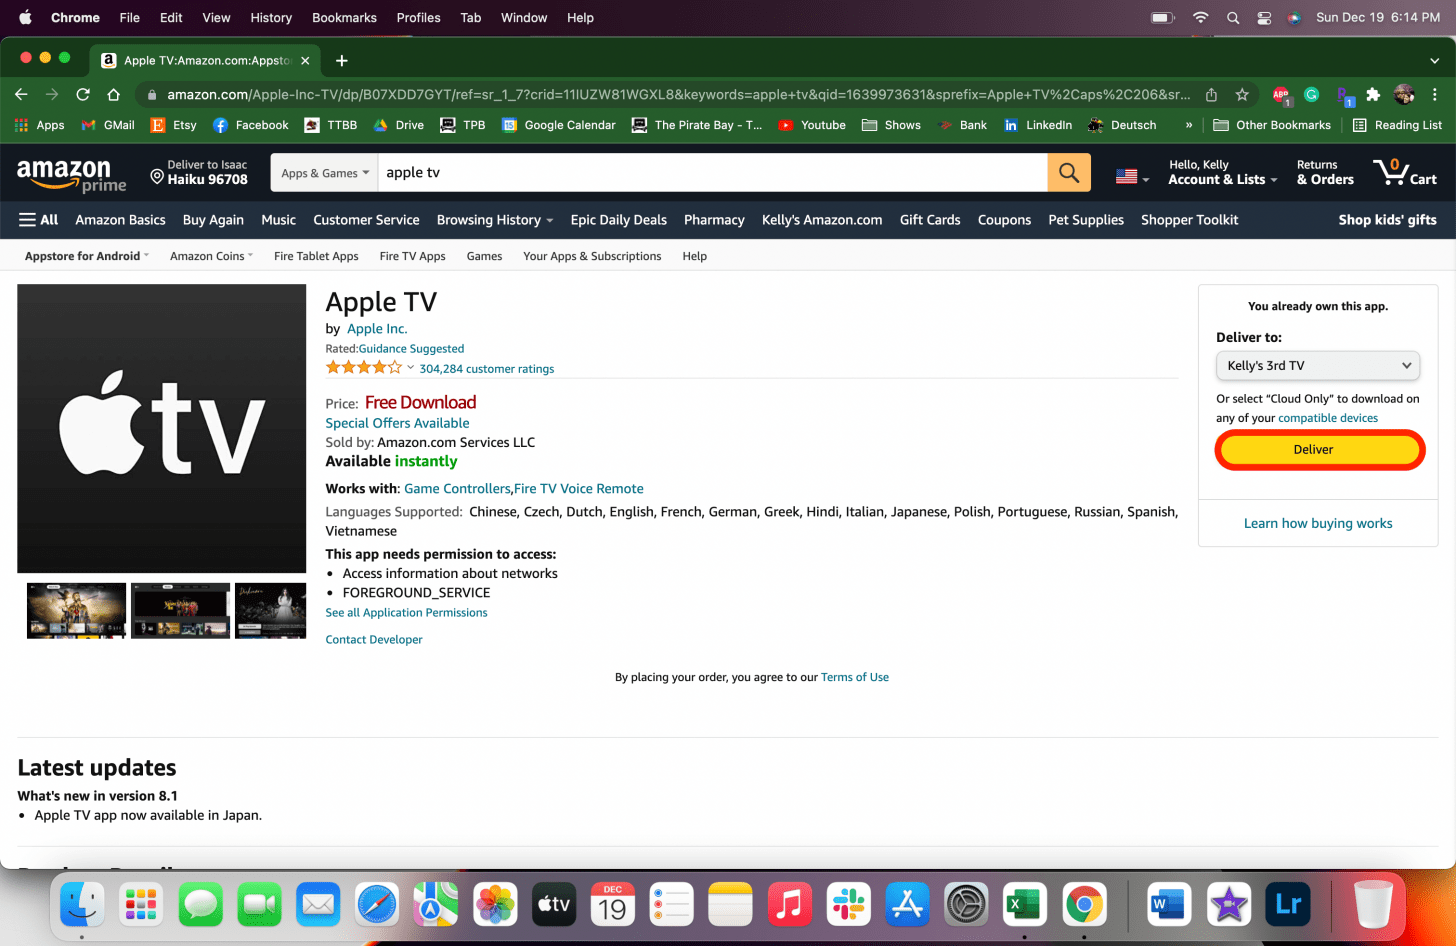Click the Amazon Prime logo
Viewport: 1456px width, 946px height.
(71, 175)
